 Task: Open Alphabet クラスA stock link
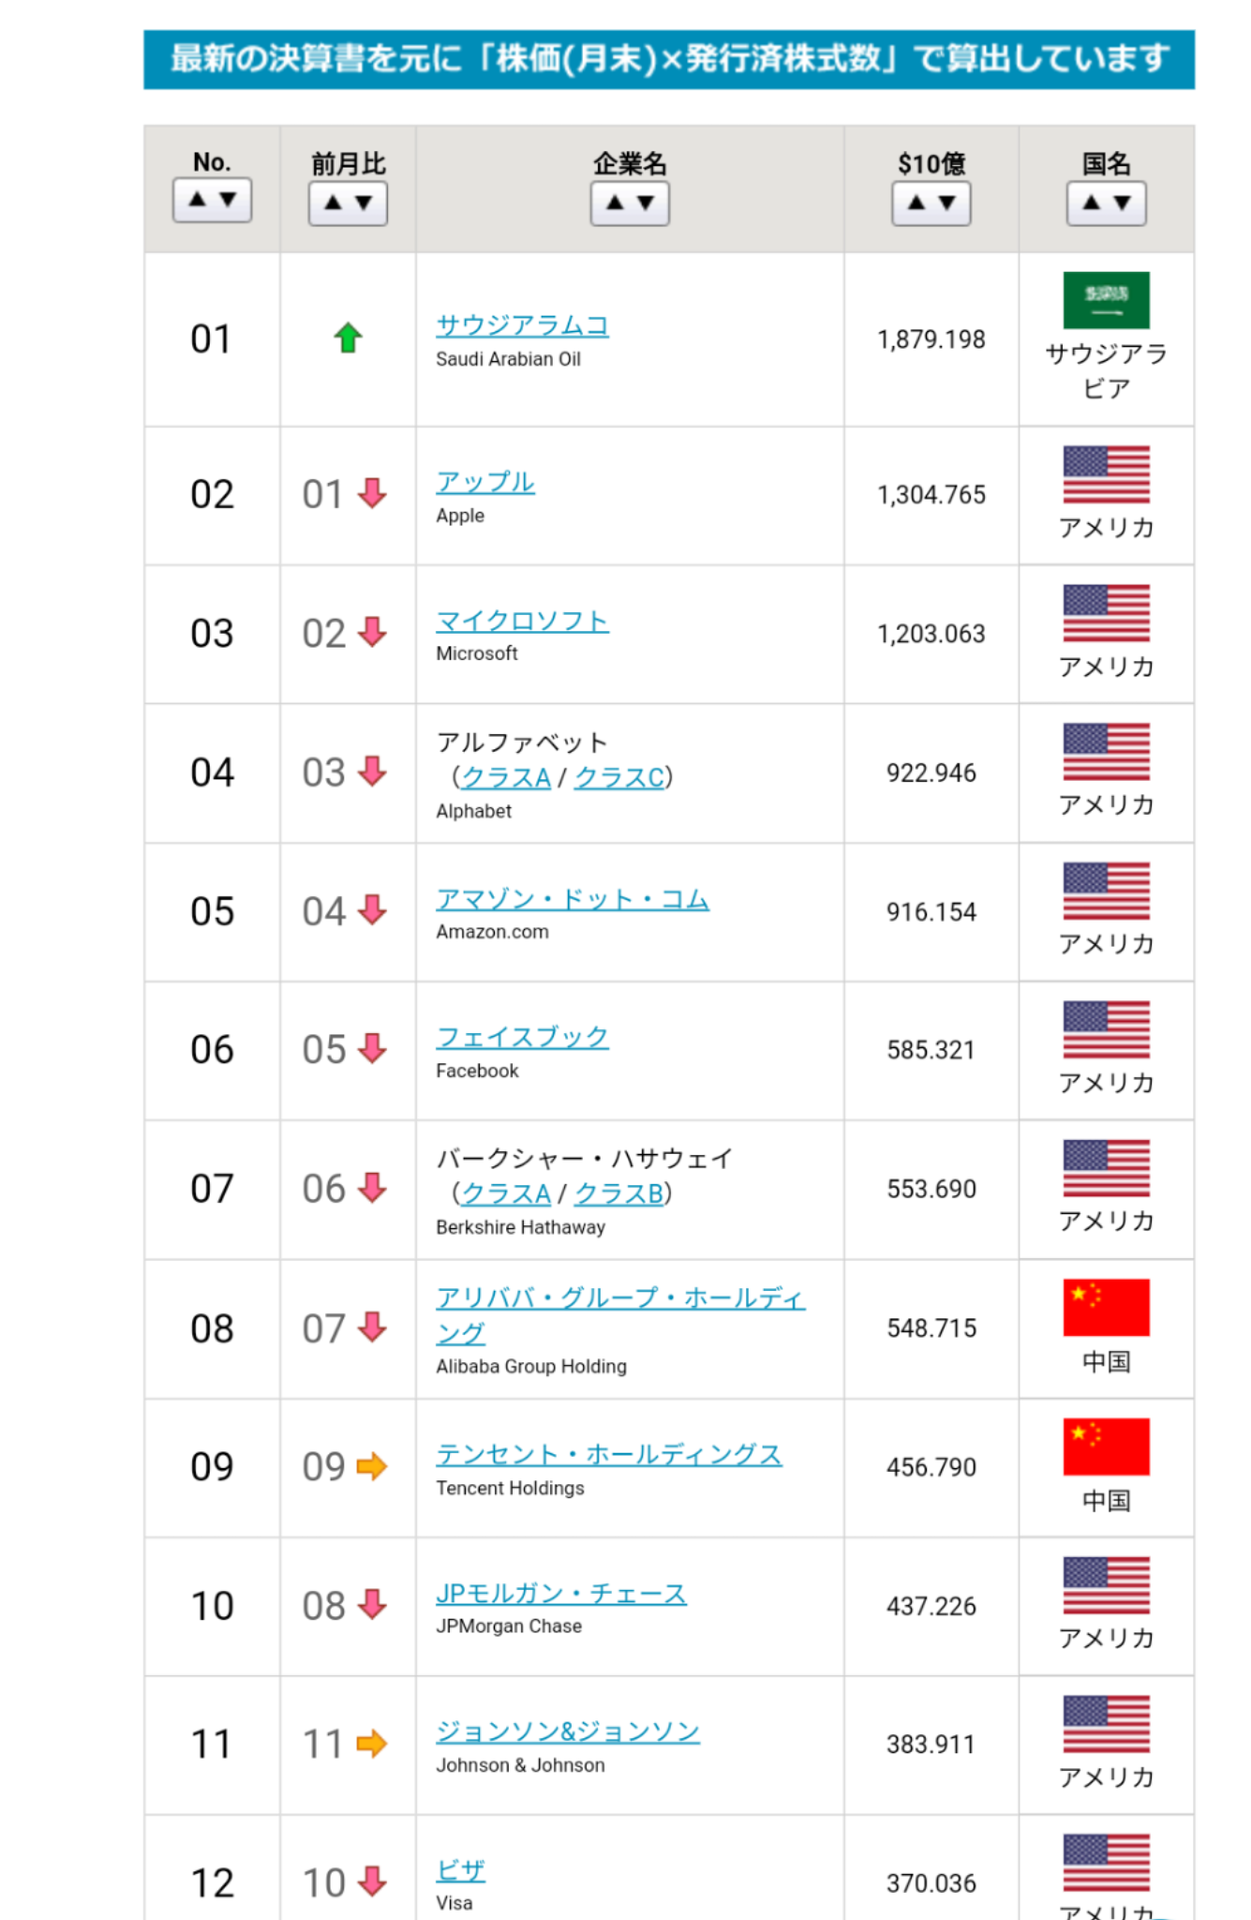pos(506,777)
